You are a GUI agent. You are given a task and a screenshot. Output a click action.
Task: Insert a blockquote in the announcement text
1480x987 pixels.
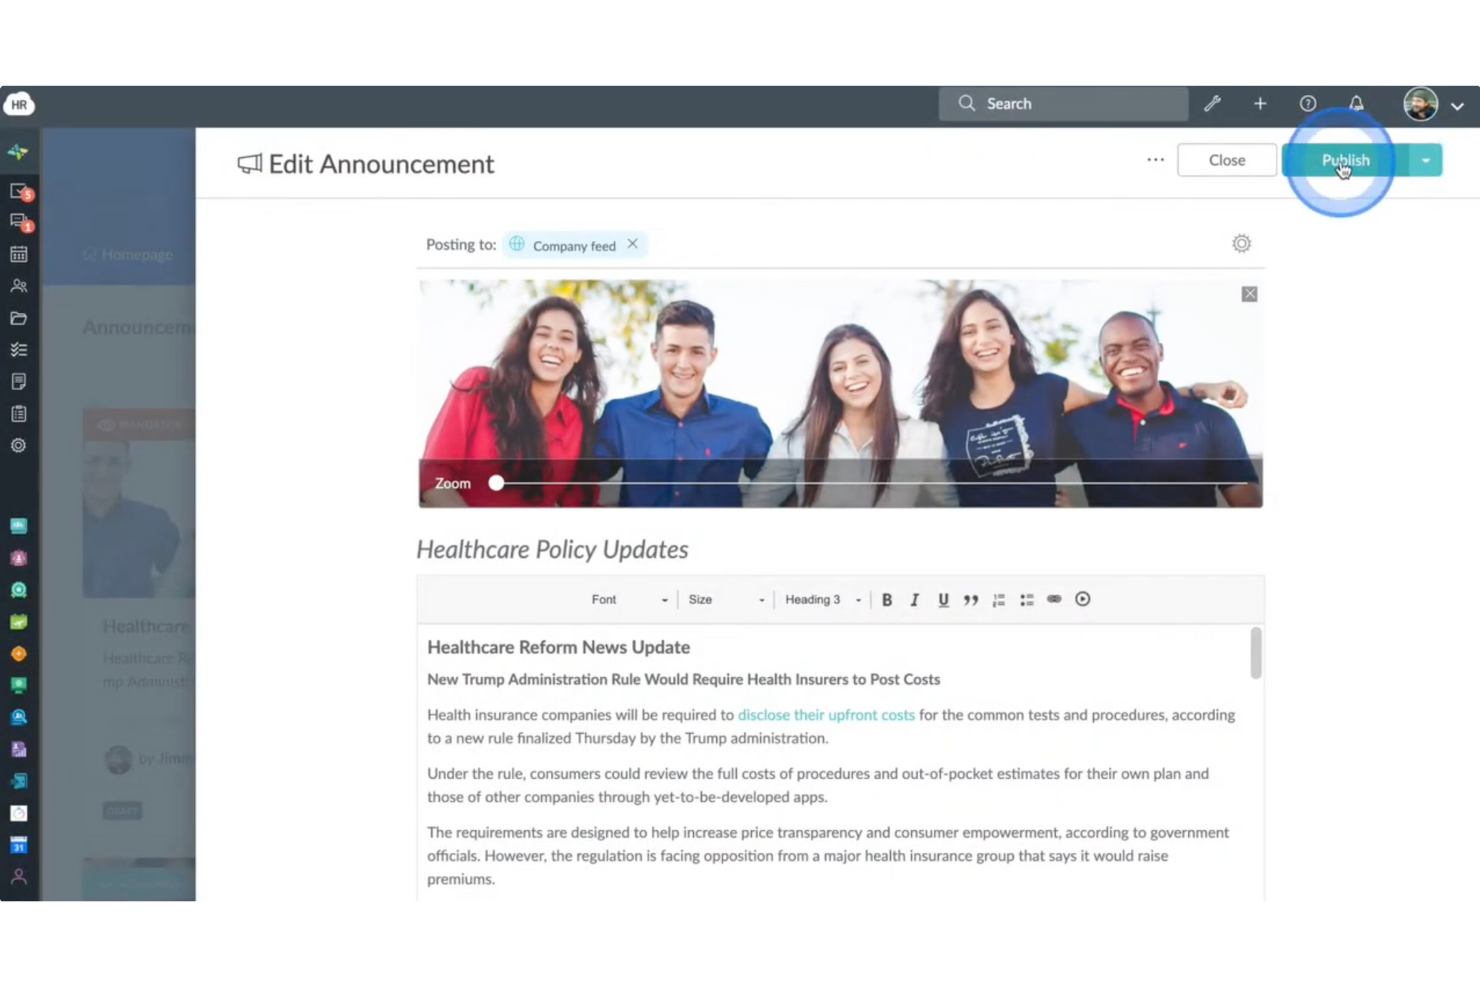(x=970, y=599)
